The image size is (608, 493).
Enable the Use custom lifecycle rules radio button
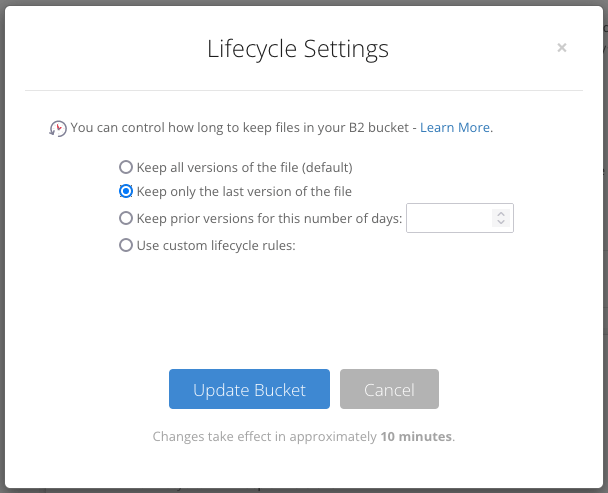pos(126,245)
